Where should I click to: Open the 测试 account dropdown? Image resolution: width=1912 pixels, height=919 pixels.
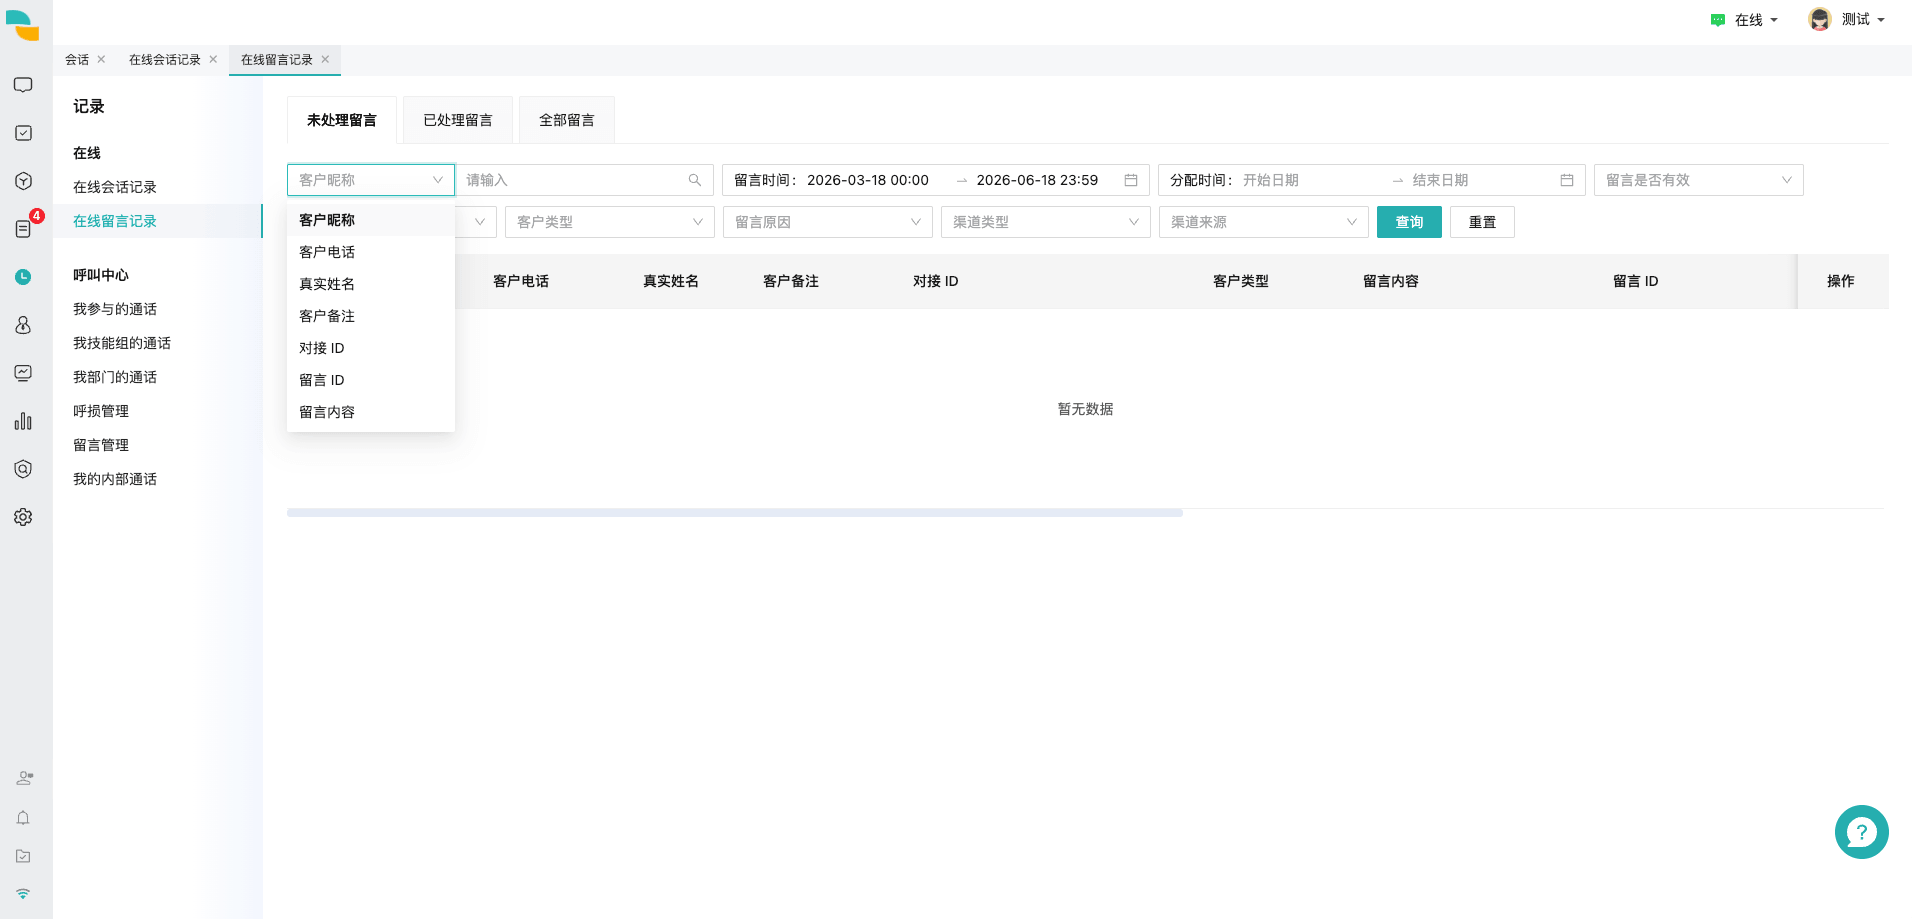click(1863, 20)
